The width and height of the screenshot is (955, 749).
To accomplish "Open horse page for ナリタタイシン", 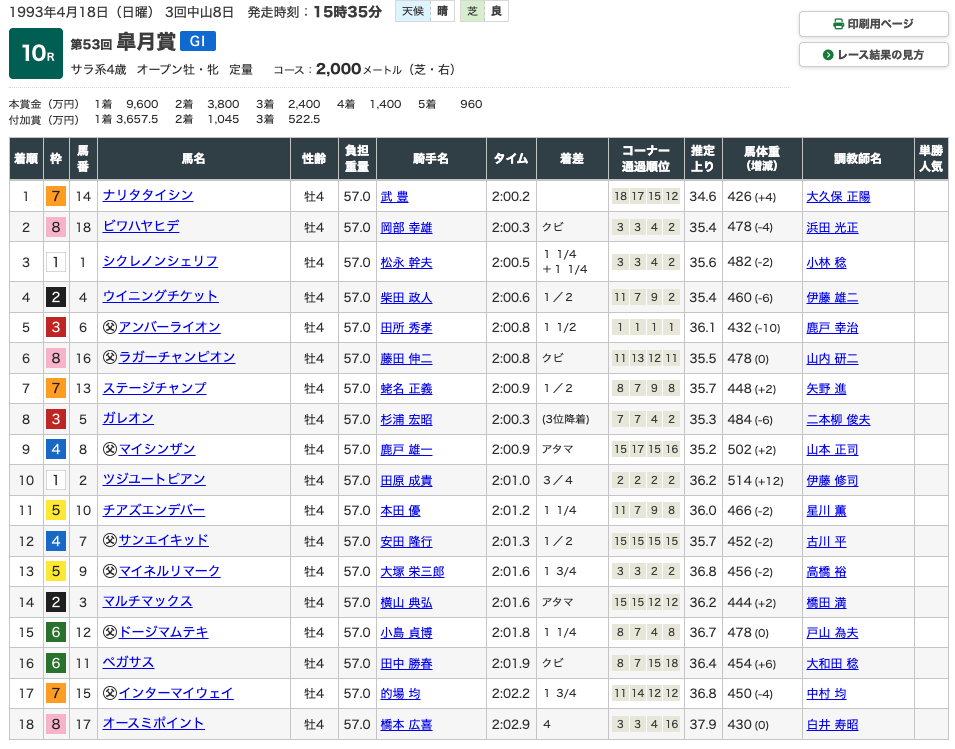I will [x=147, y=196].
